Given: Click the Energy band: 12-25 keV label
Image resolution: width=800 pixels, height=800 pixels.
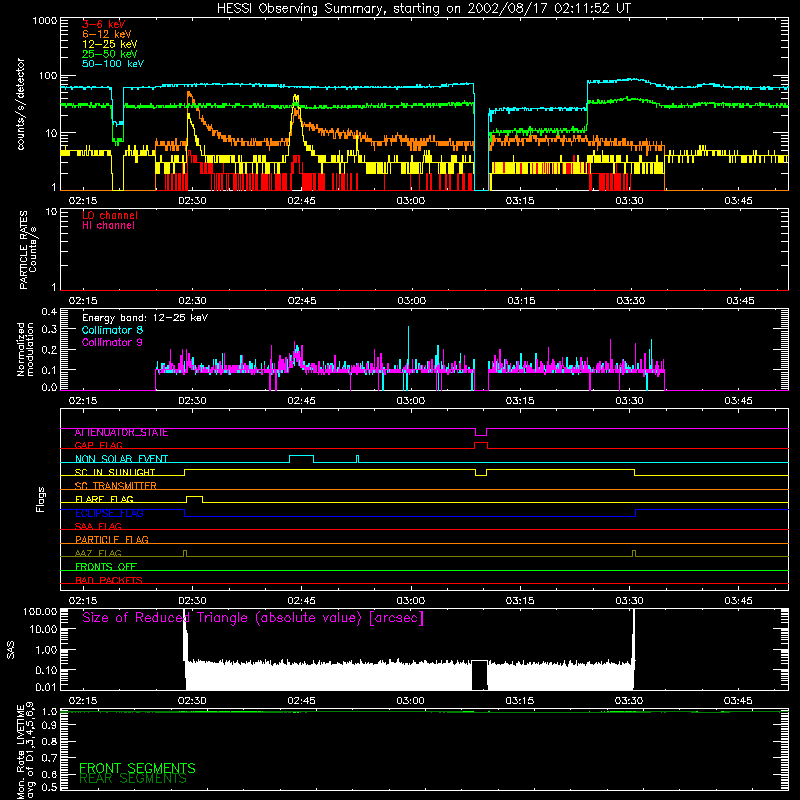Looking at the screenshot, I should pyautogui.click(x=145, y=318).
